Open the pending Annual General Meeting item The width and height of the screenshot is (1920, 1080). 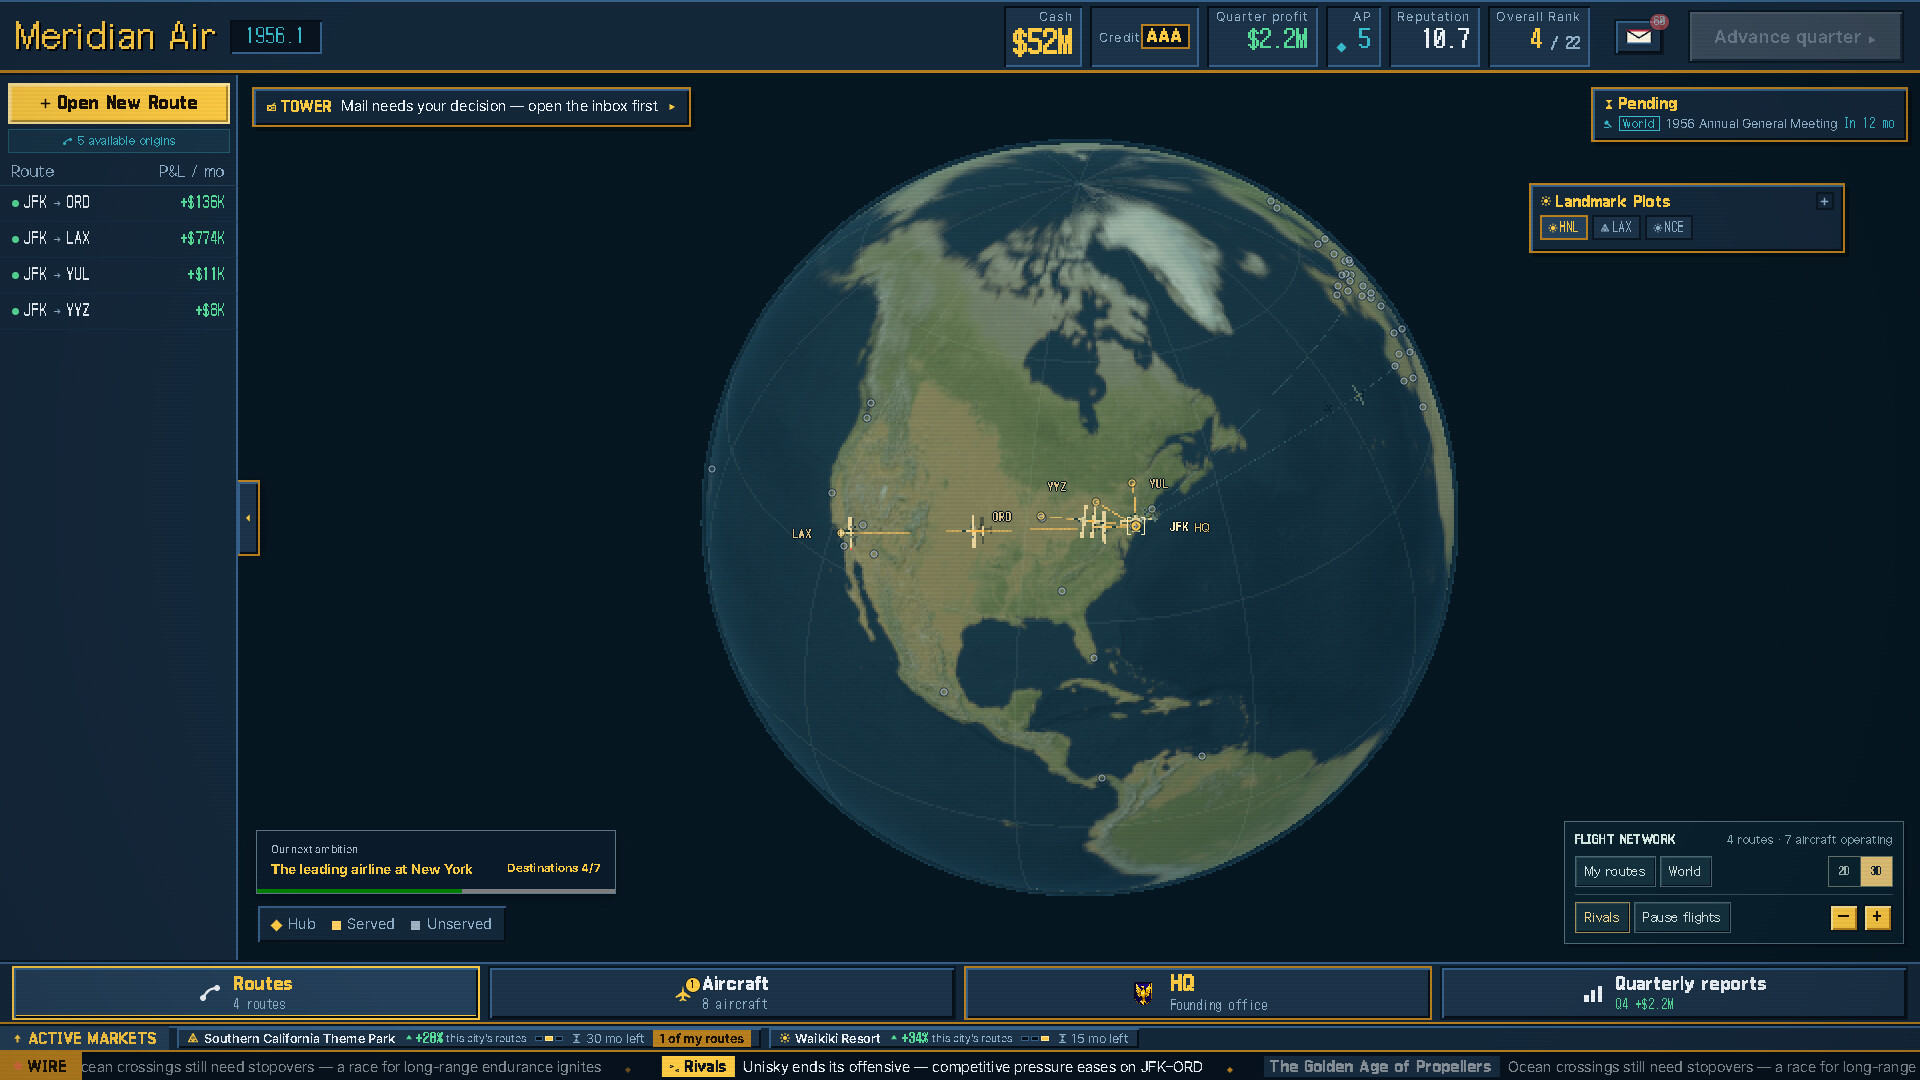click(1749, 124)
